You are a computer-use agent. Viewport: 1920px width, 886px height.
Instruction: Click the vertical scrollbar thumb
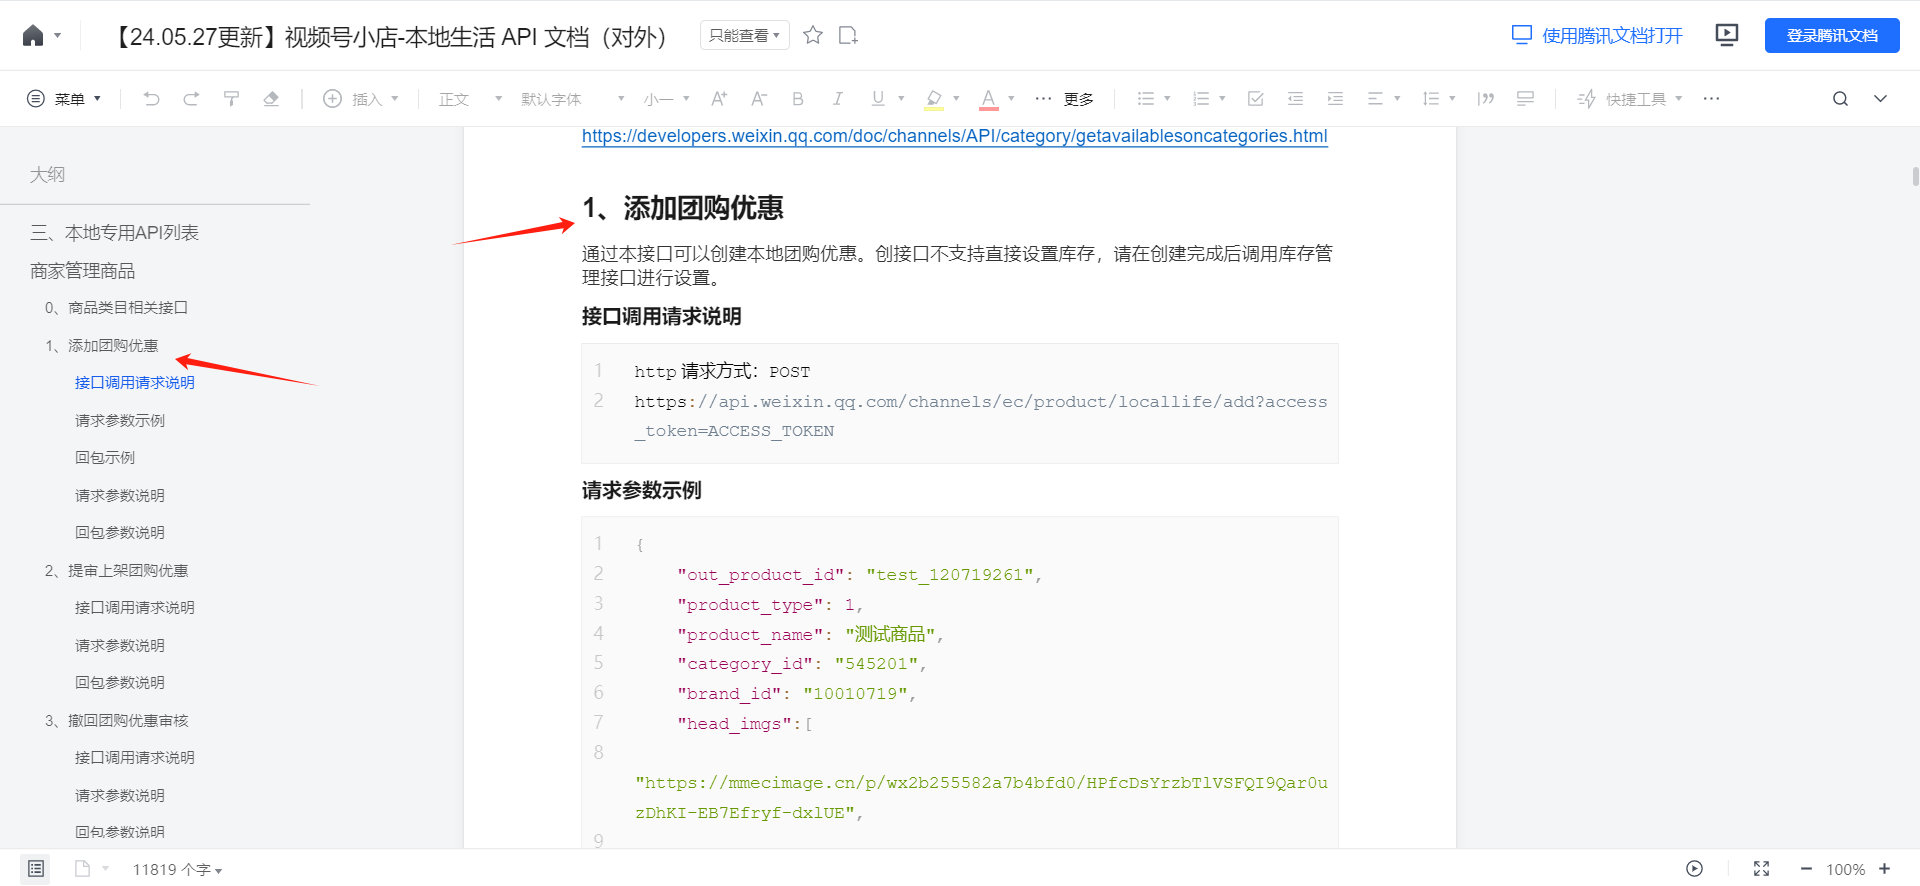pyautogui.click(x=1915, y=177)
